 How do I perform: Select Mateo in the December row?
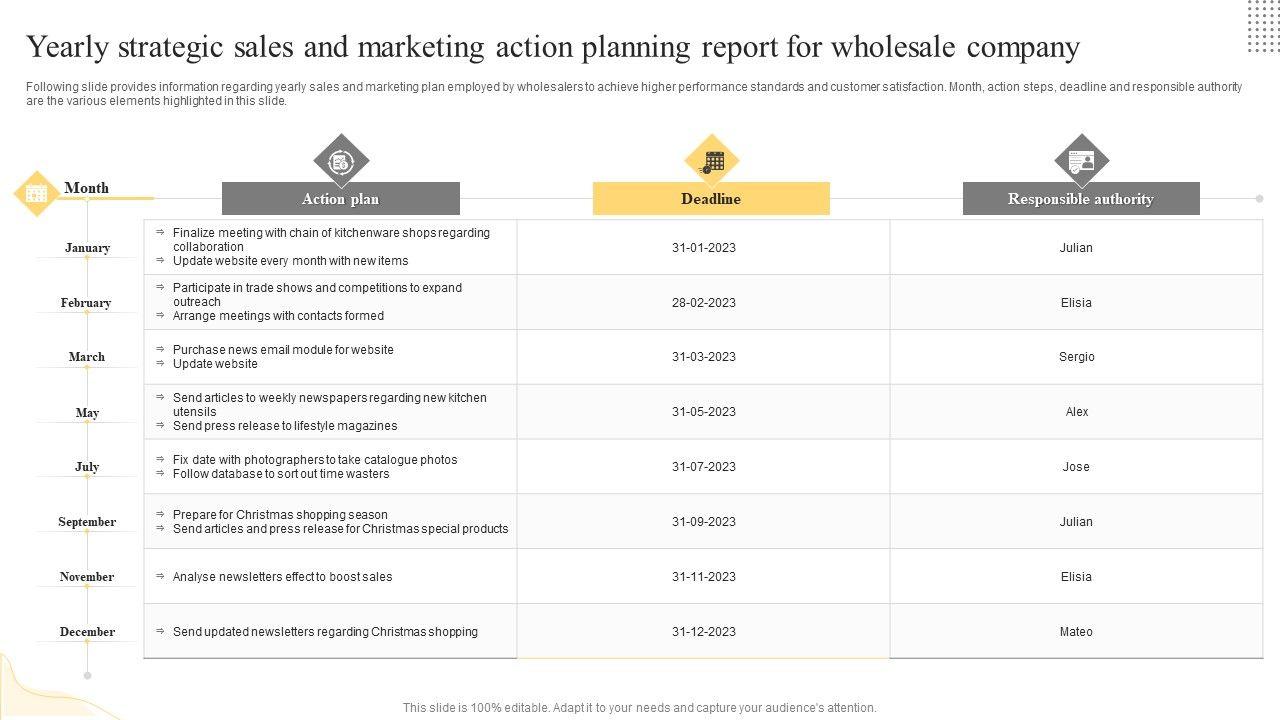coord(1076,632)
